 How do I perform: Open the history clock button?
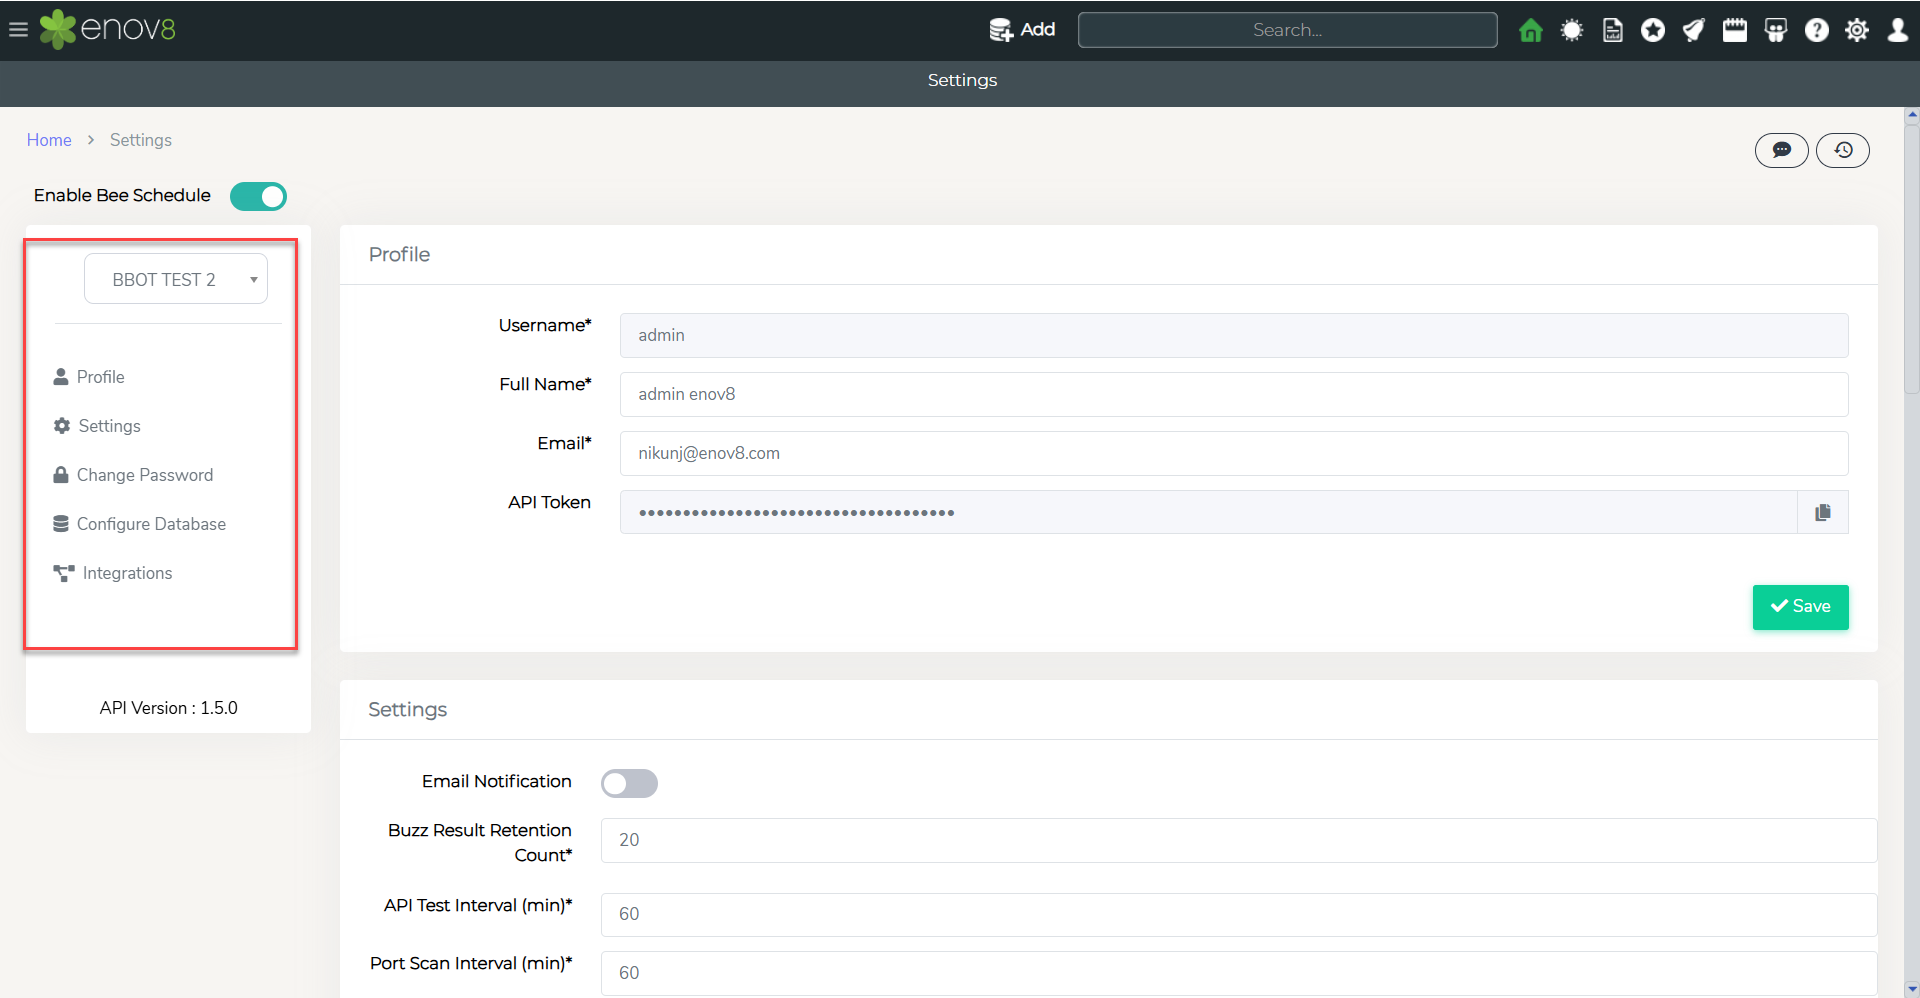1842,150
